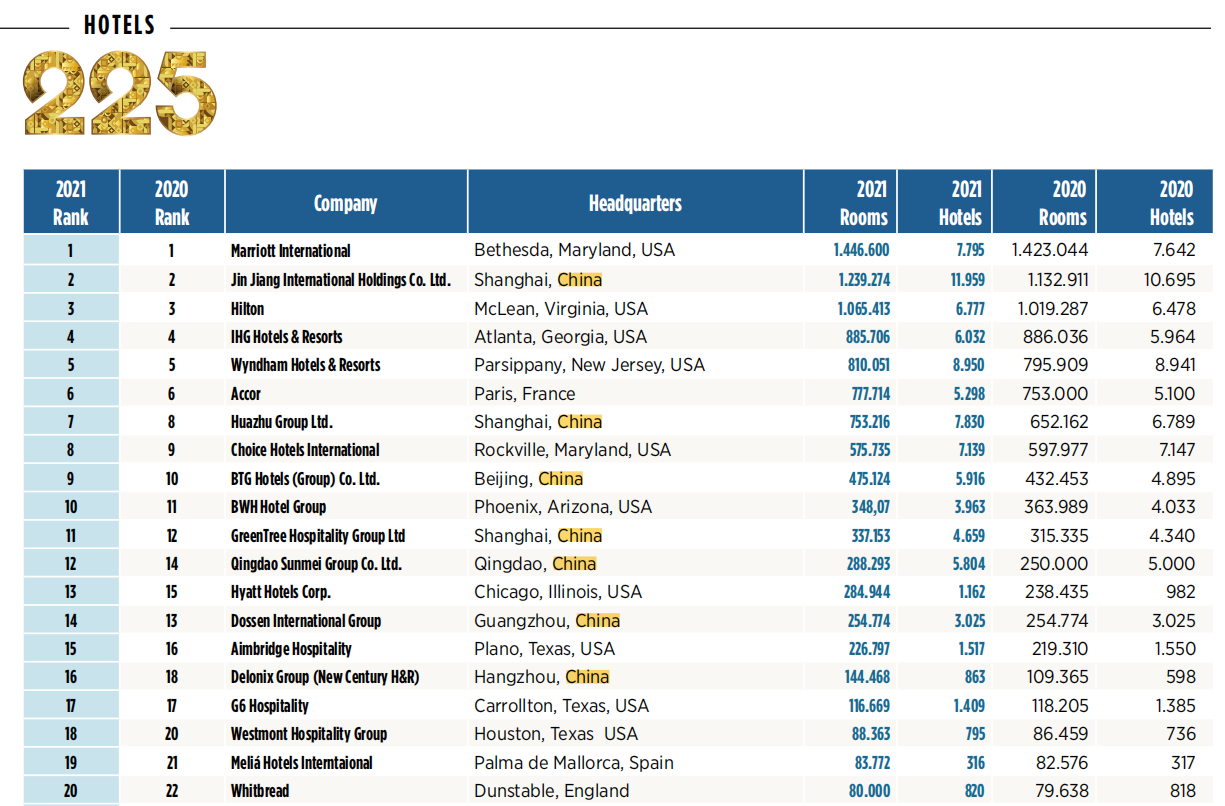Image resolution: width=1225 pixels, height=806 pixels.
Task: Click the Headquarters column header
Action: point(635,202)
